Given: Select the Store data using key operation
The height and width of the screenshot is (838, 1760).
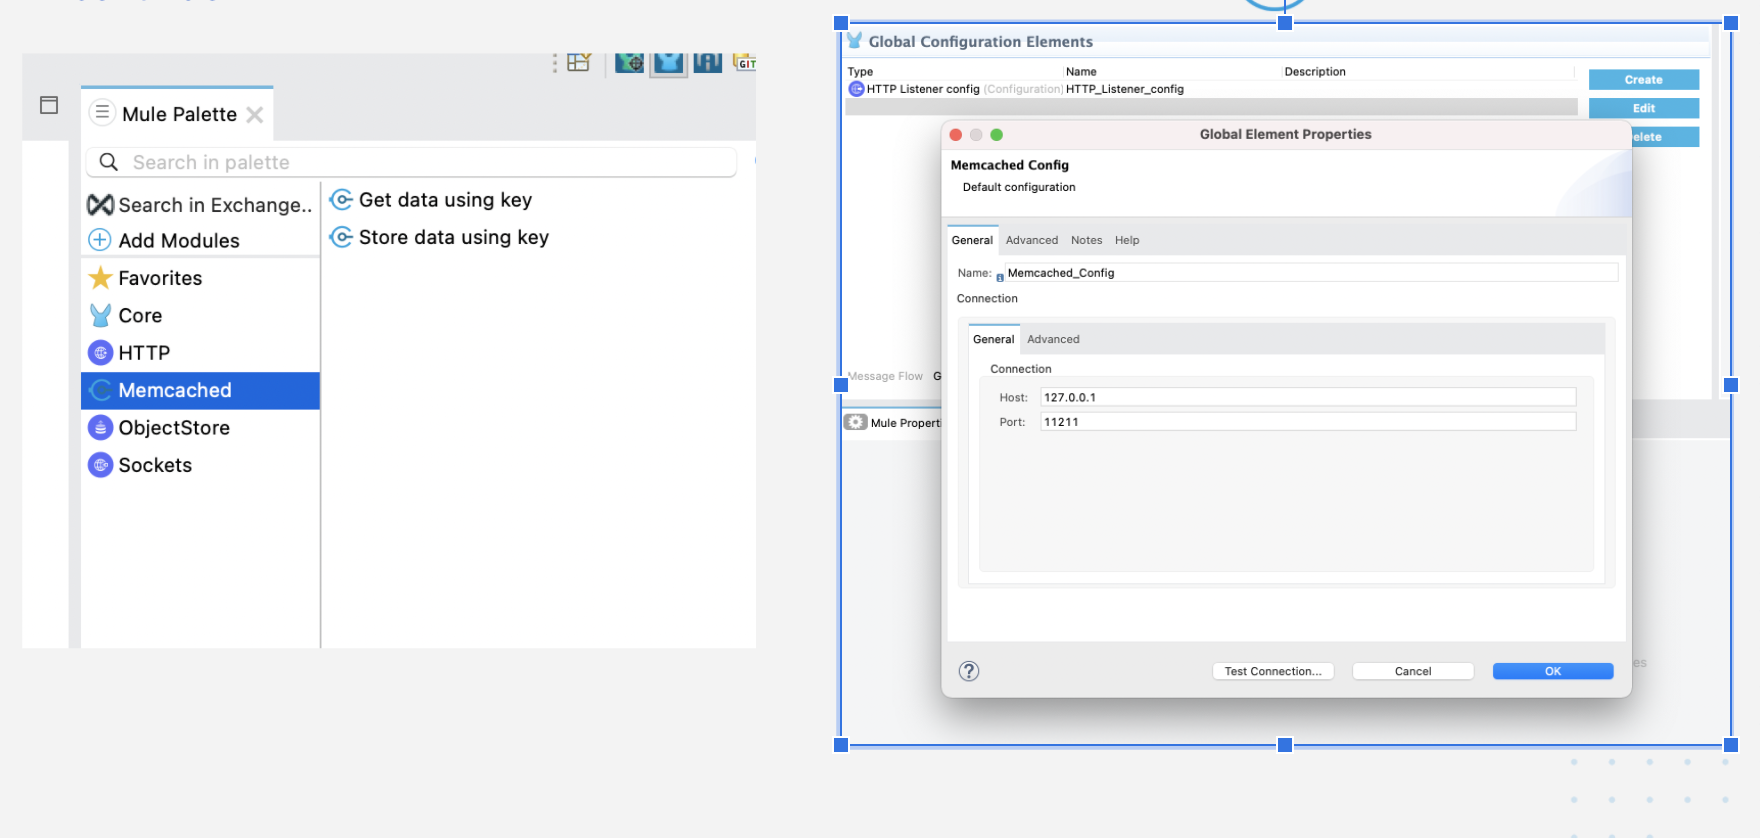Looking at the screenshot, I should (x=454, y=237).
